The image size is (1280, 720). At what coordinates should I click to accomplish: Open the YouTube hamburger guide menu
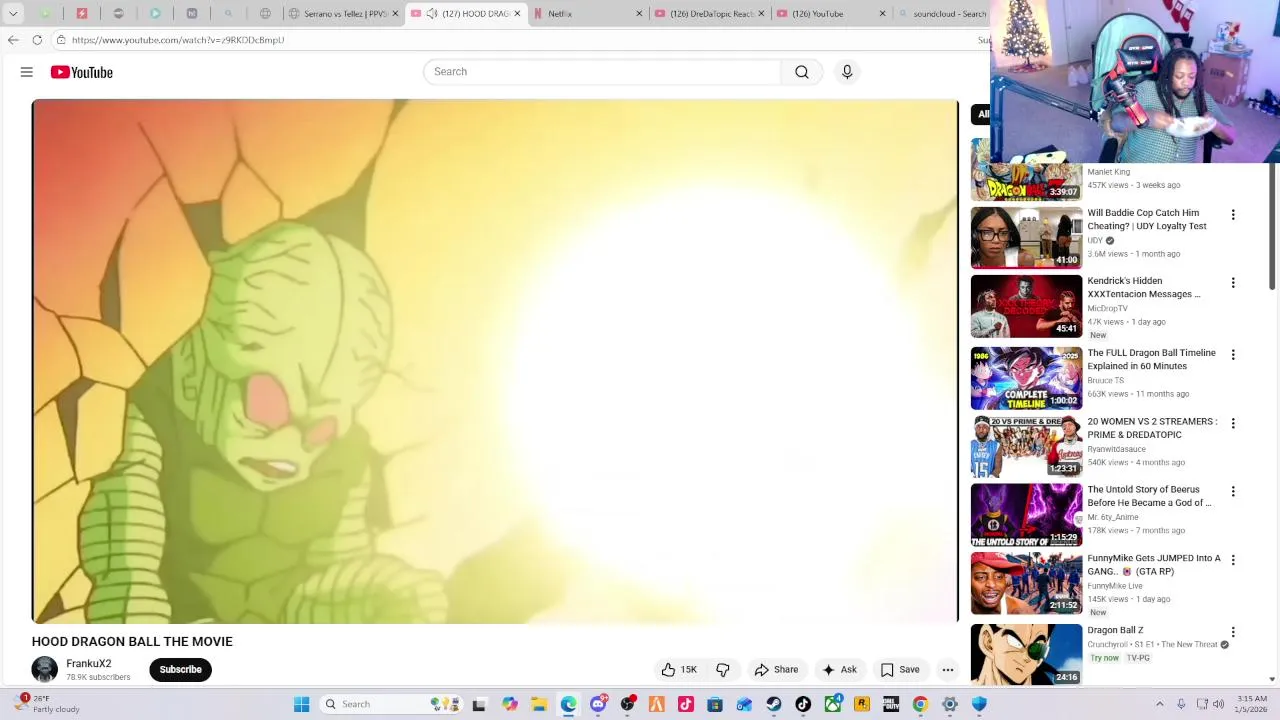pos(27,72)
